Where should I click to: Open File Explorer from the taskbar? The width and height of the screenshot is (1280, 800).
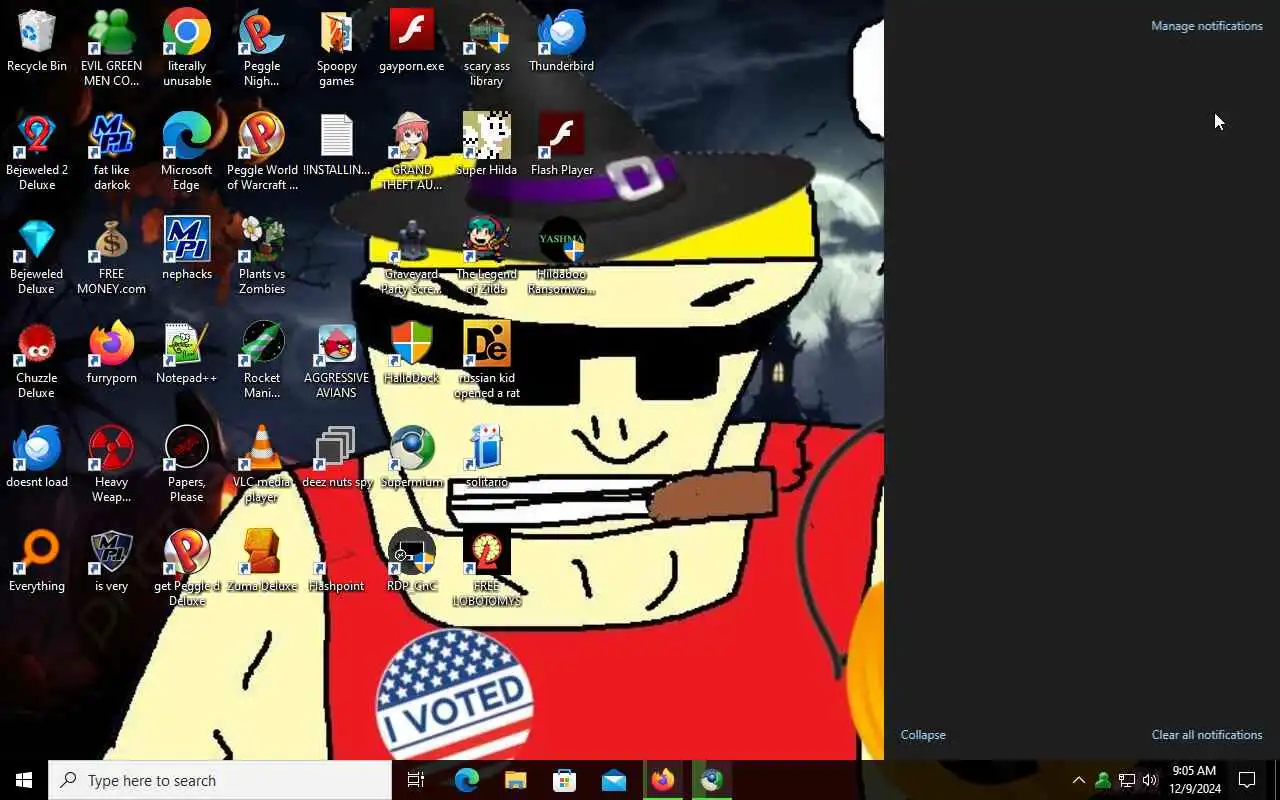[516, 780]
